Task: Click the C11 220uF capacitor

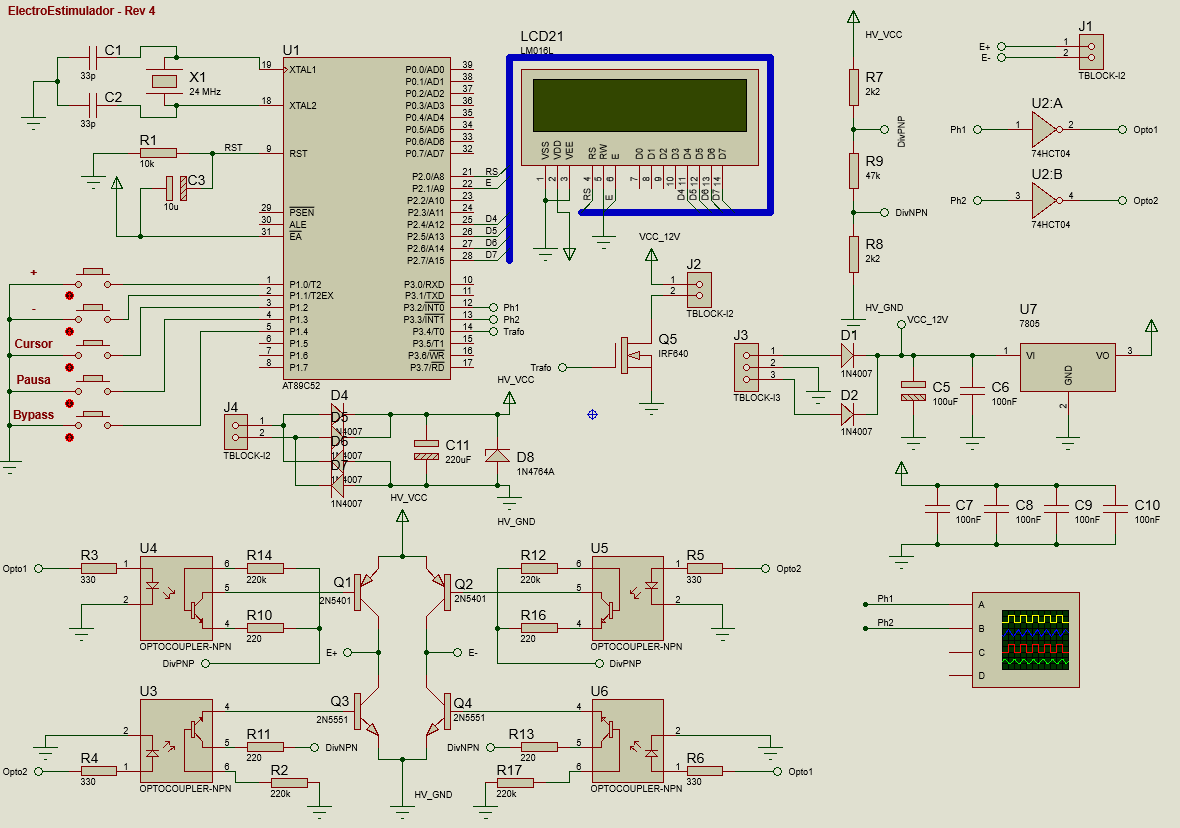Action: click(x=427, y=450)
